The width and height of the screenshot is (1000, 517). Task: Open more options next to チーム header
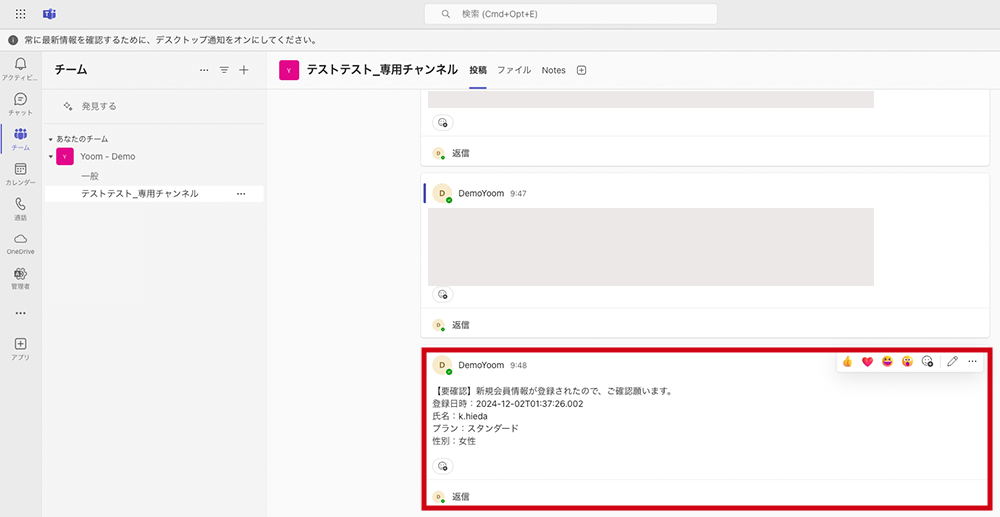coord(204,70)
